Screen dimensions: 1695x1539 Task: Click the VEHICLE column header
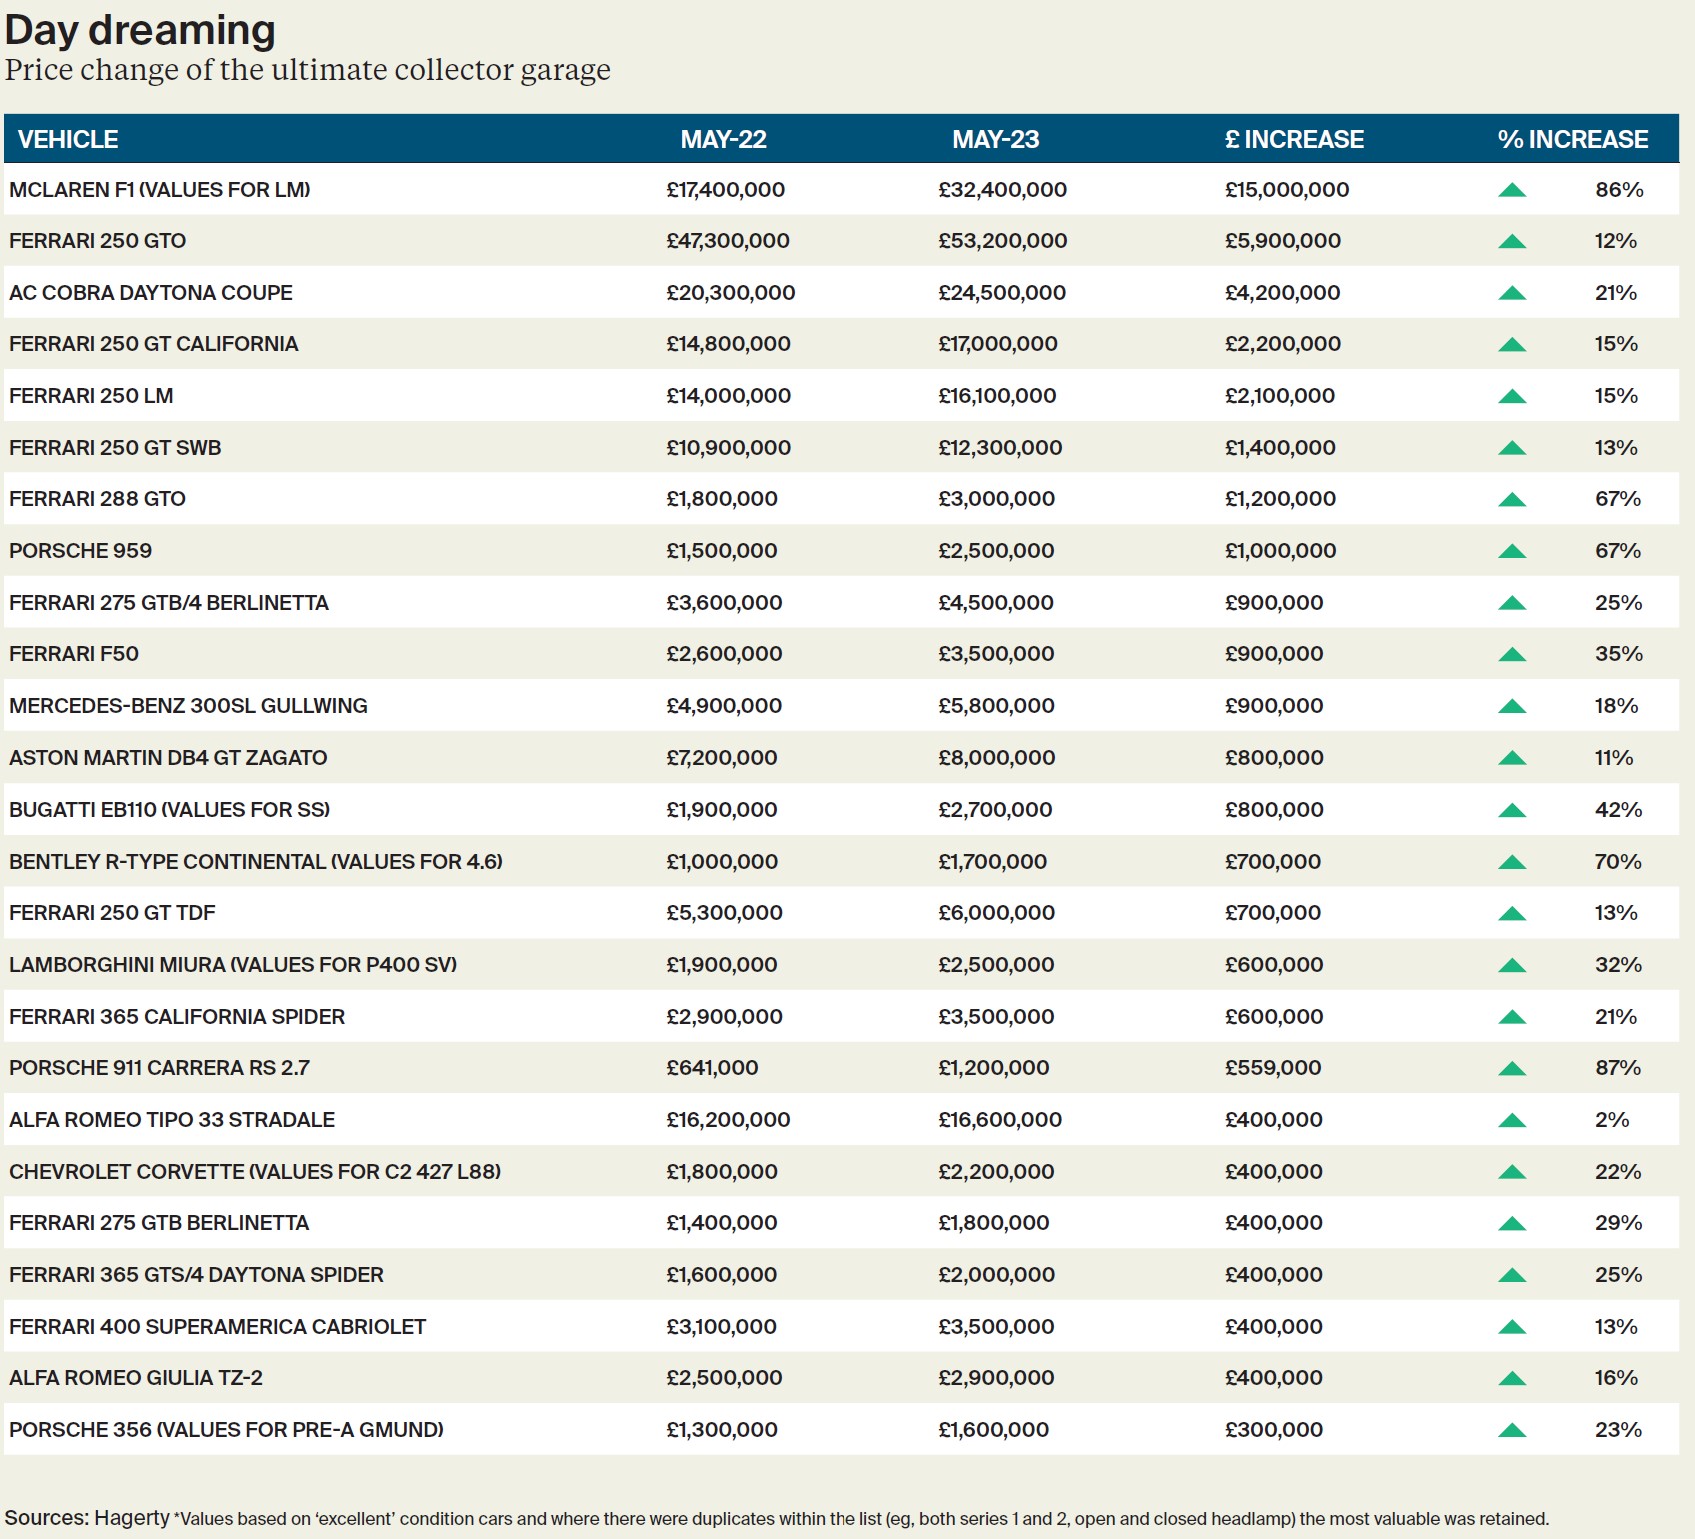coord(68,139)
